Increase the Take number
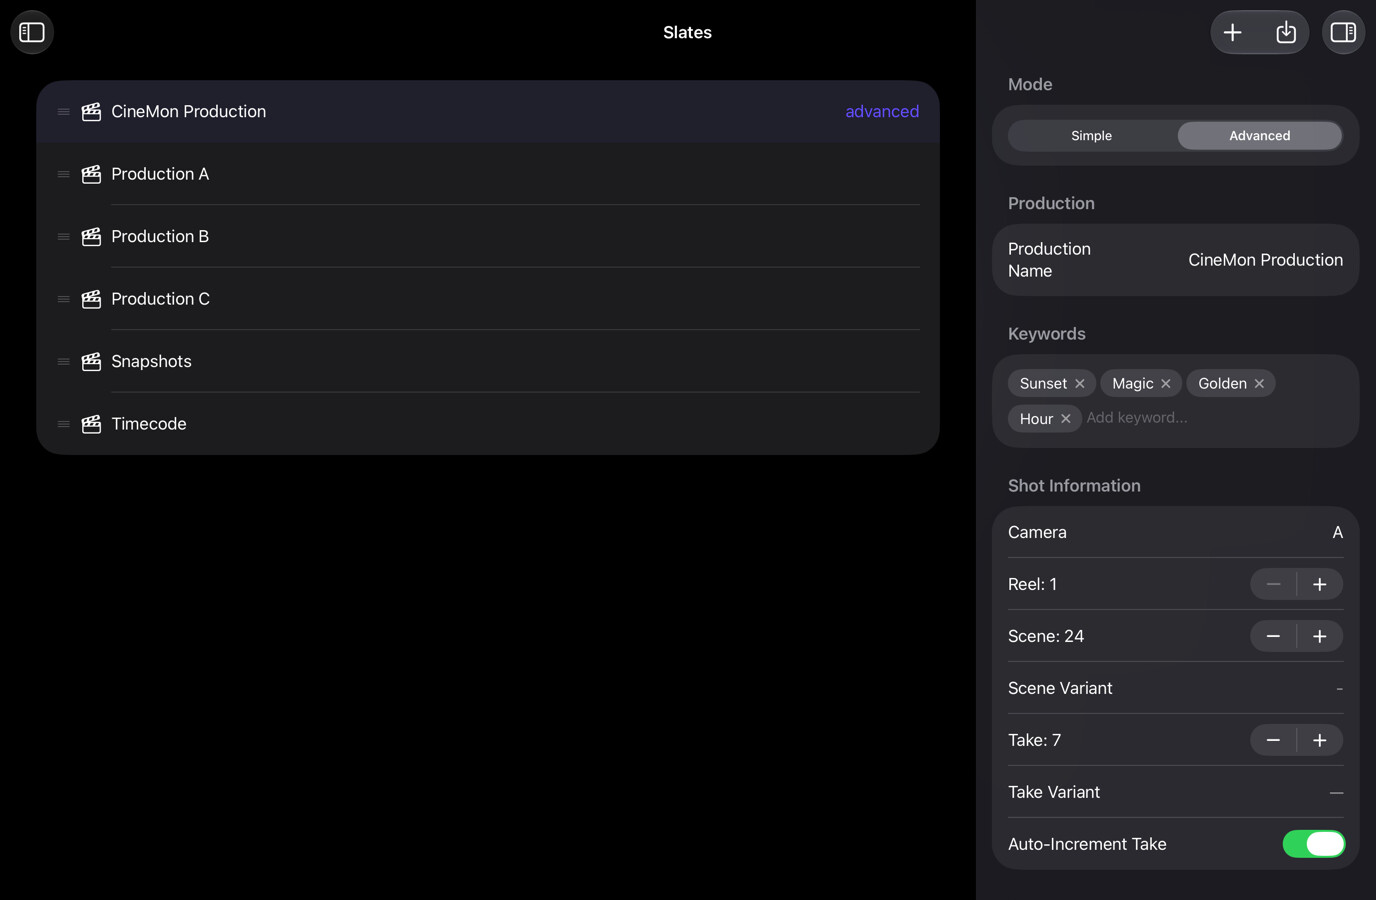The image size is (1376, 900). pos(1320,740)
